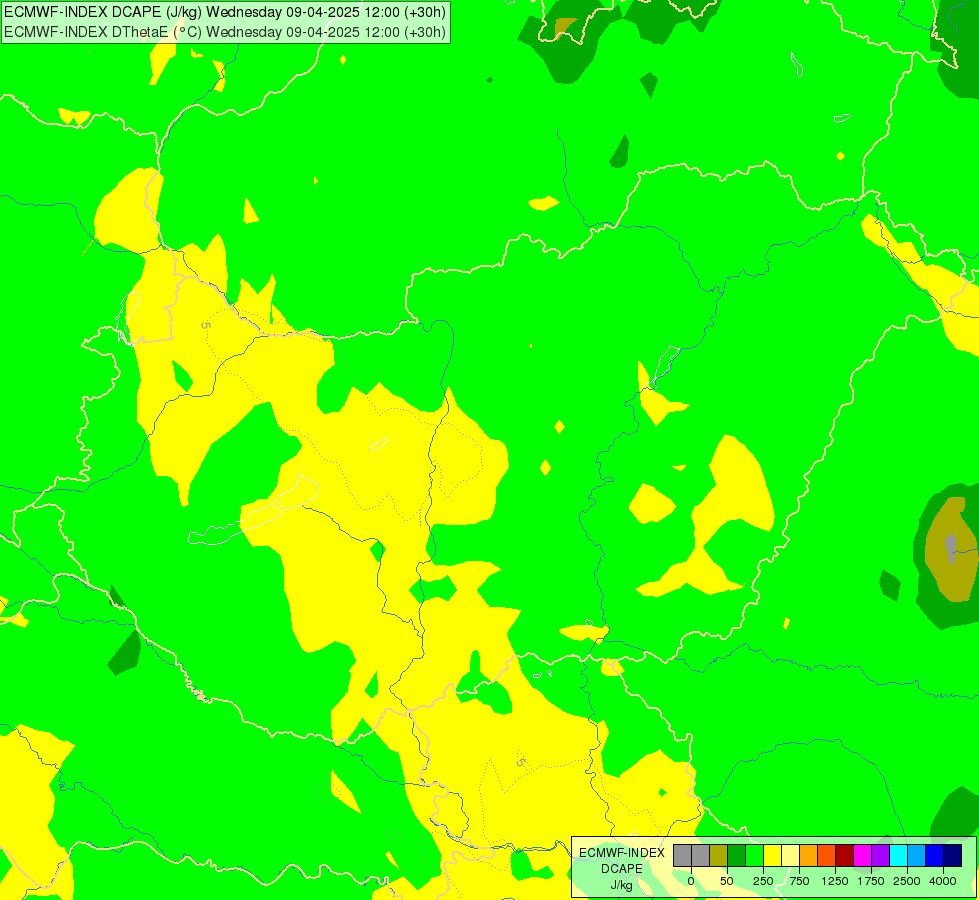
Task: Click the legend tick value 50
Action: pyautogui.click(x=727, y=881)
